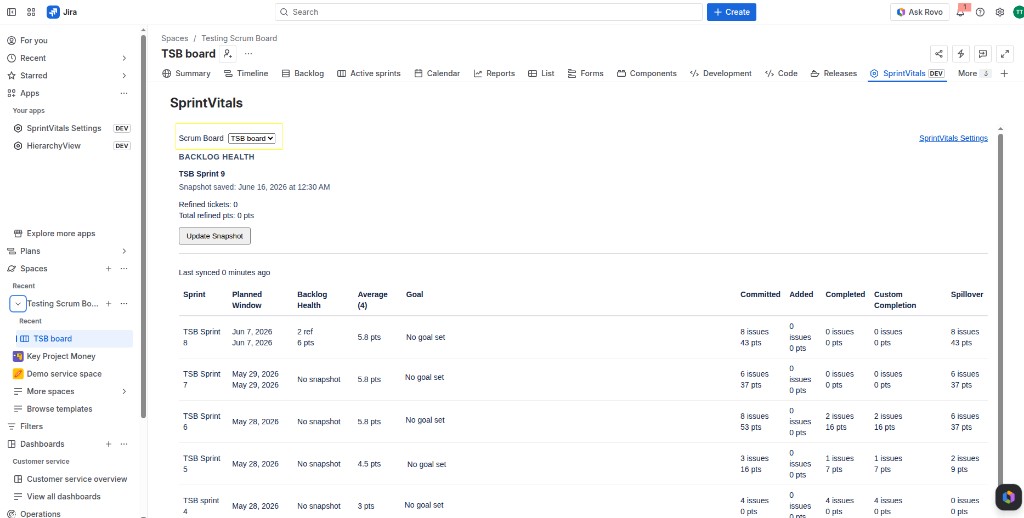Image resolution: width=1024 pixels, height=518 pixels.
Task: Open the ellipsis beside Testing Scrum Board
Action: [x=124, y=303]
